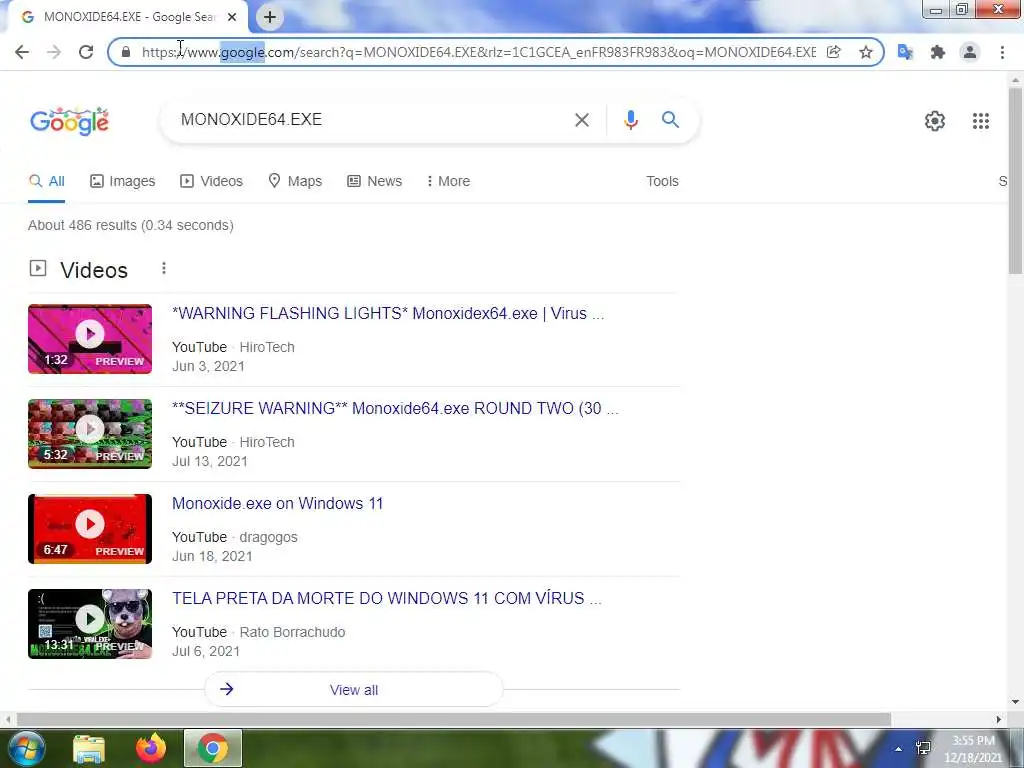Click the horizontal scrollbar thumb
1024x768 pixels.
[454, 719]
